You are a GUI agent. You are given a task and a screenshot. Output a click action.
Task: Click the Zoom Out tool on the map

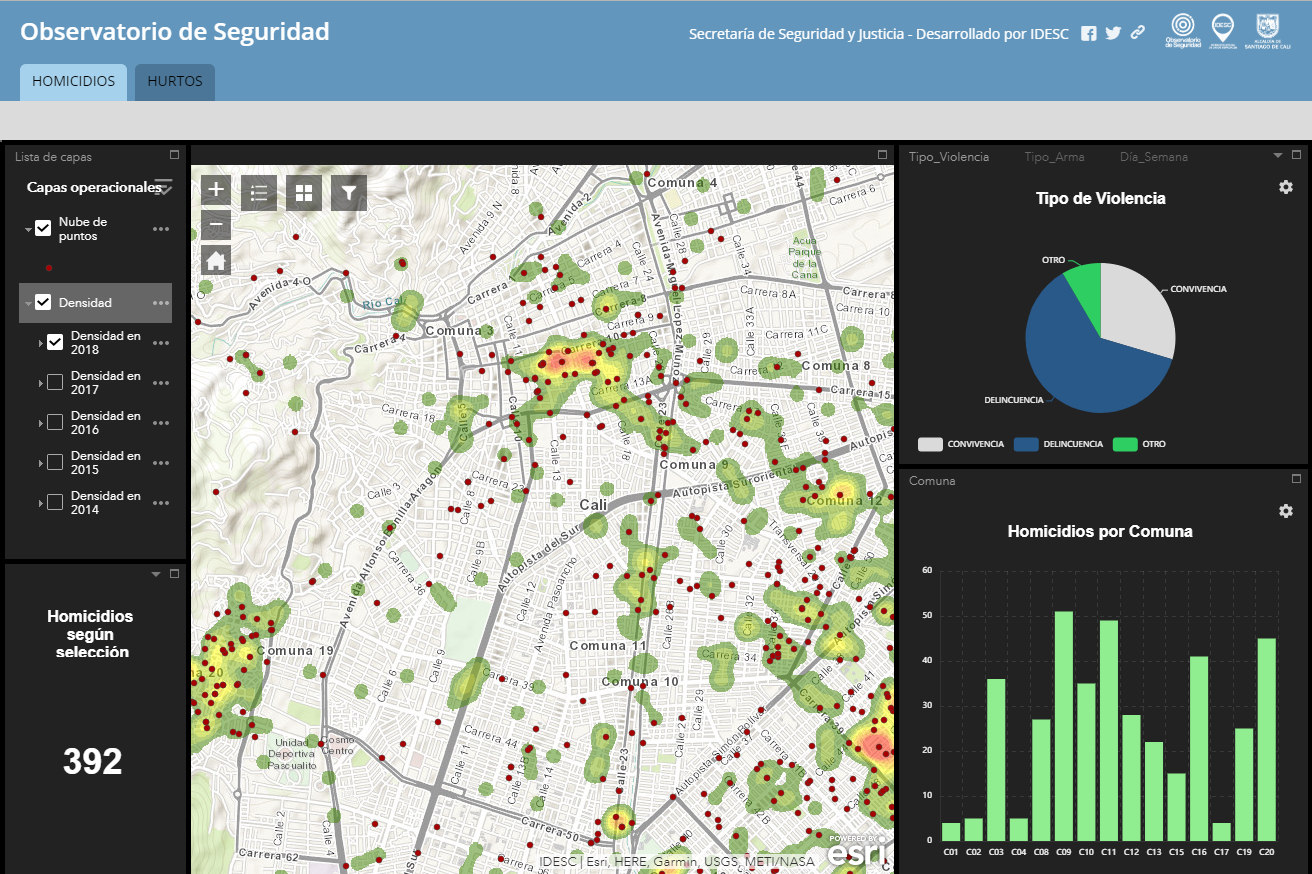[x=215, y=225]
